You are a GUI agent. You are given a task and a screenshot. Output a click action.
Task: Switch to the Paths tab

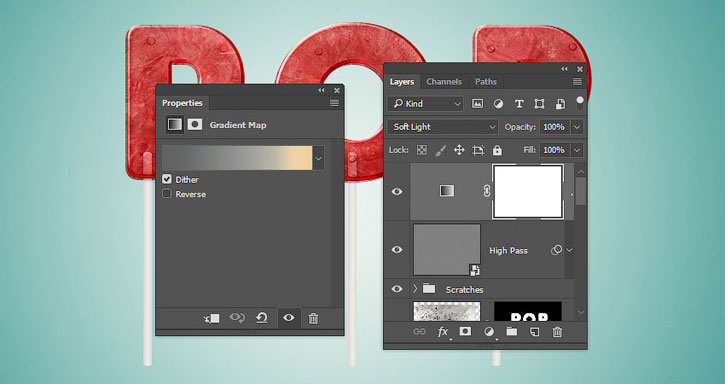tap(485, 82)
